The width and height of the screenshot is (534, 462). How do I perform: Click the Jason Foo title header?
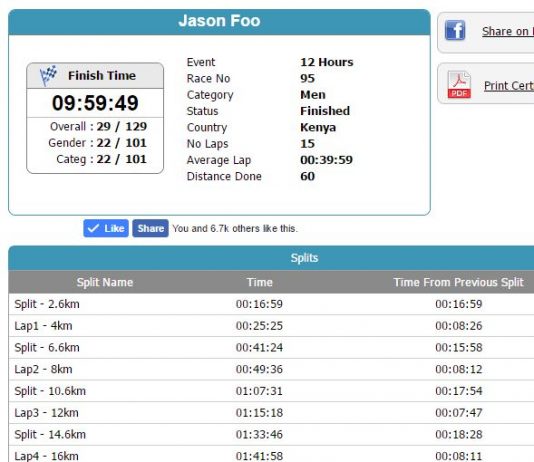(219, 21)
